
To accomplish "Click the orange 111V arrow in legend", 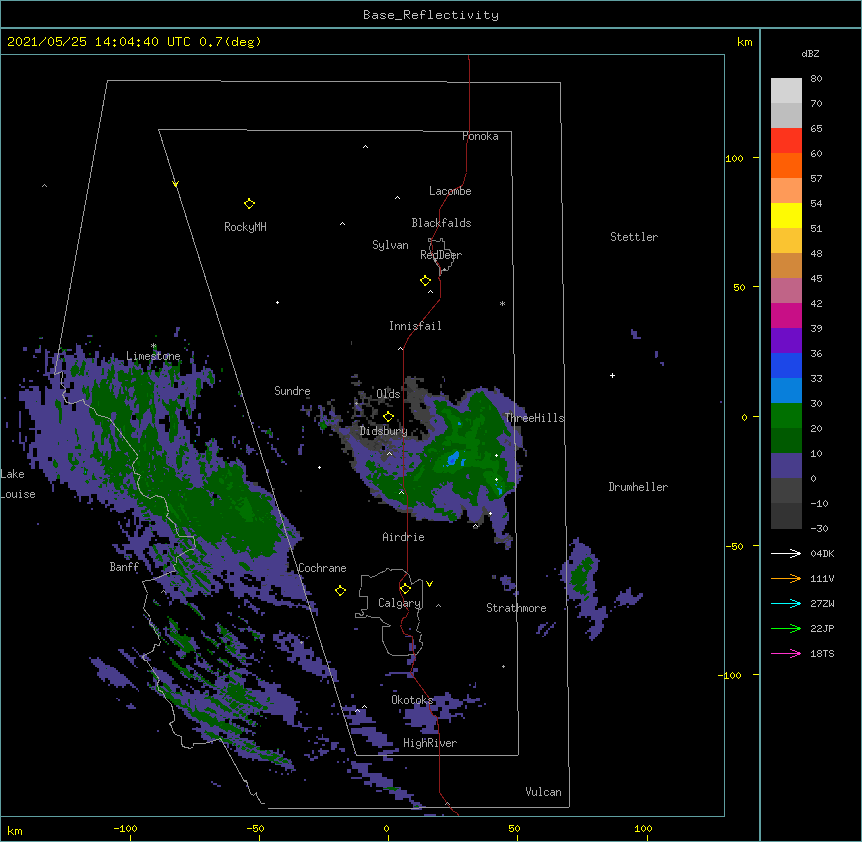I will coord(786,578).
